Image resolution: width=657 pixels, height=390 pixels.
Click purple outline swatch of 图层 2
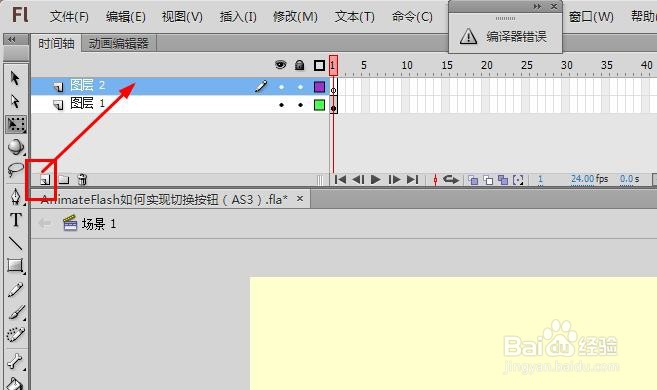click(x=319, y=87)
